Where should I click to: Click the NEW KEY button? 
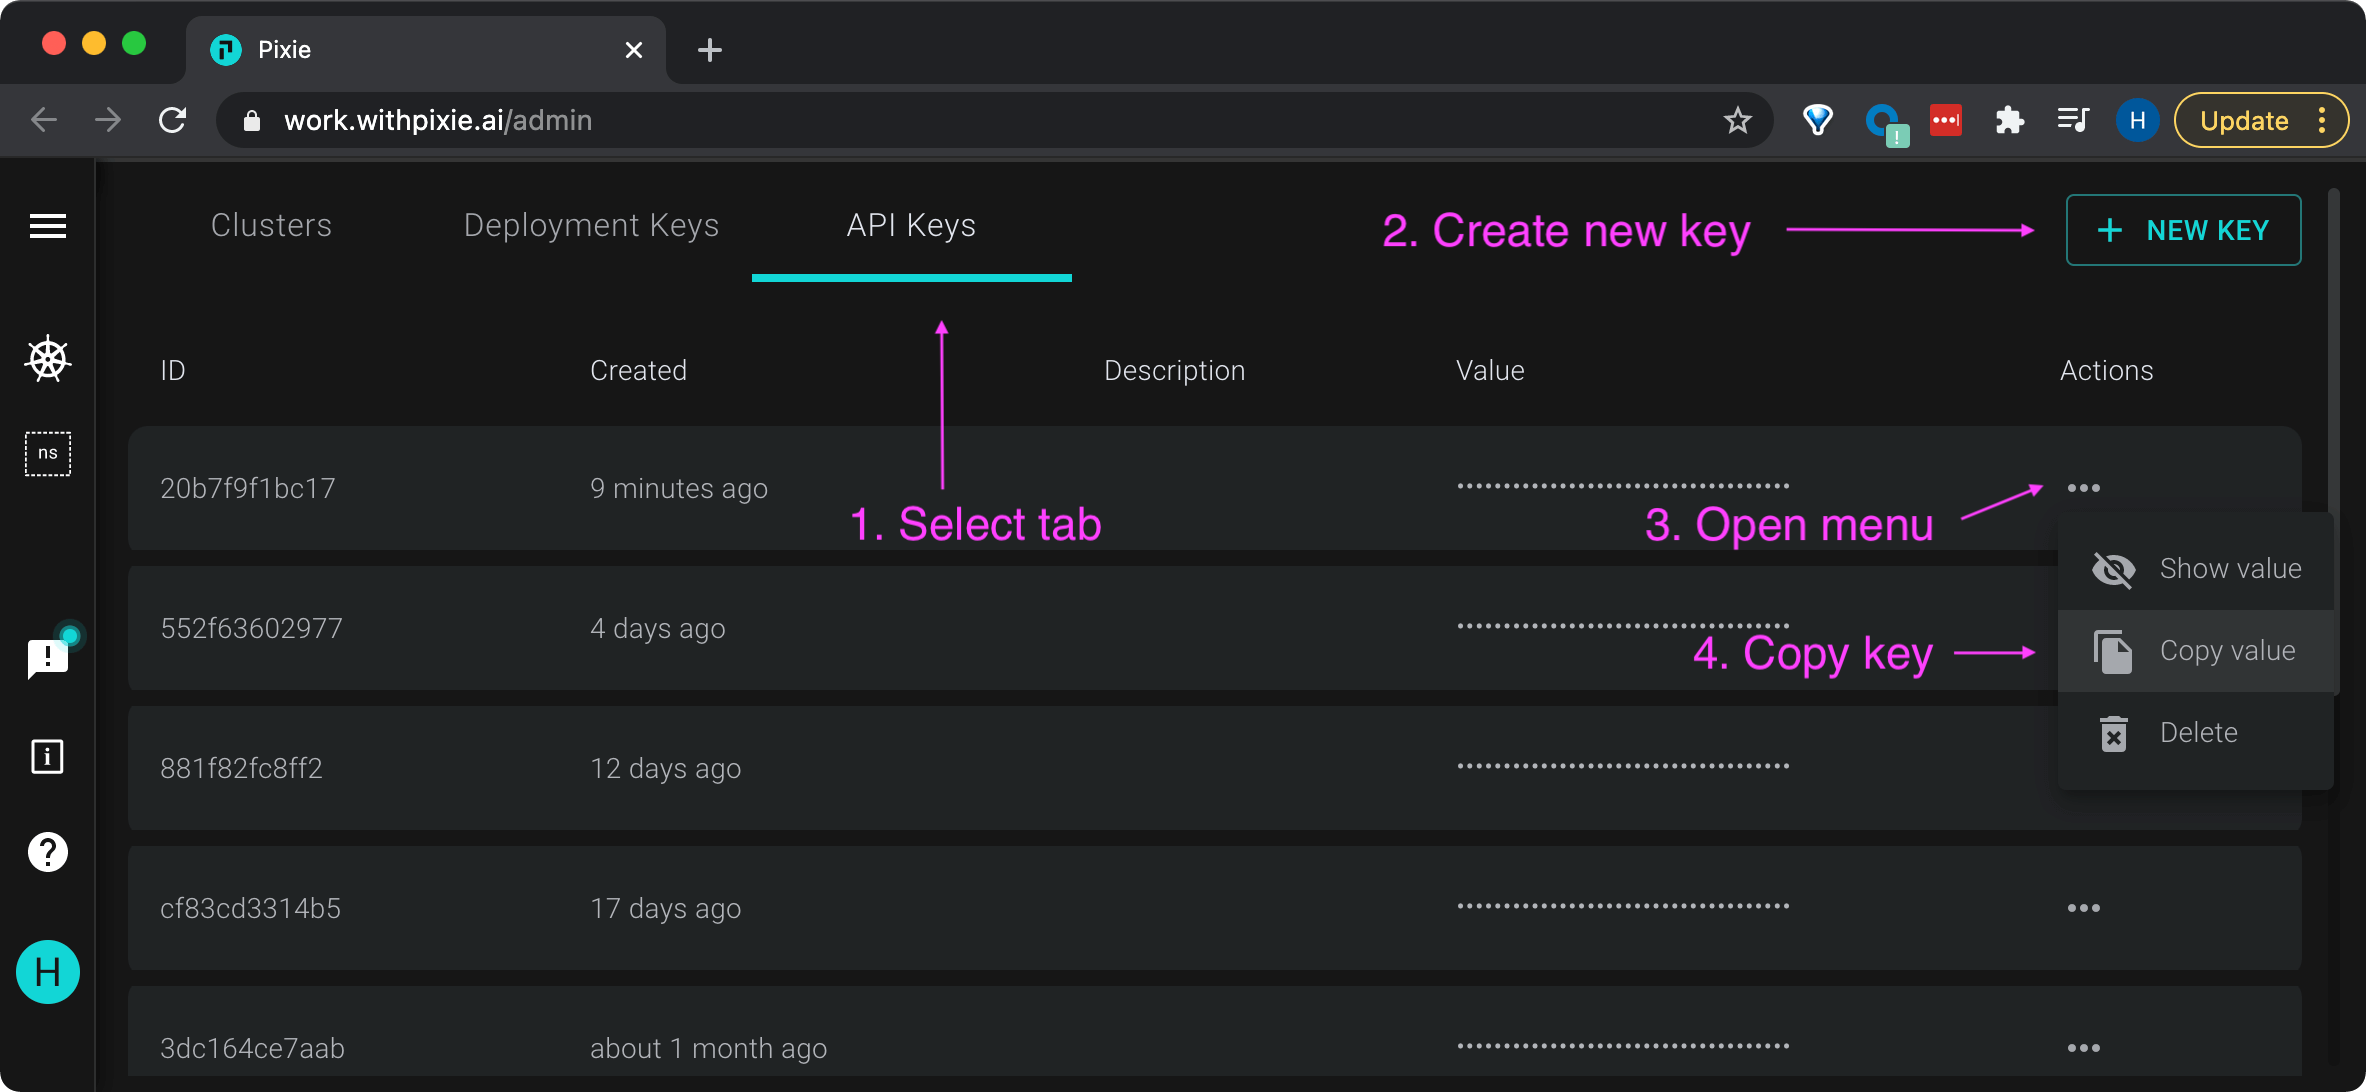point(2183,230)
